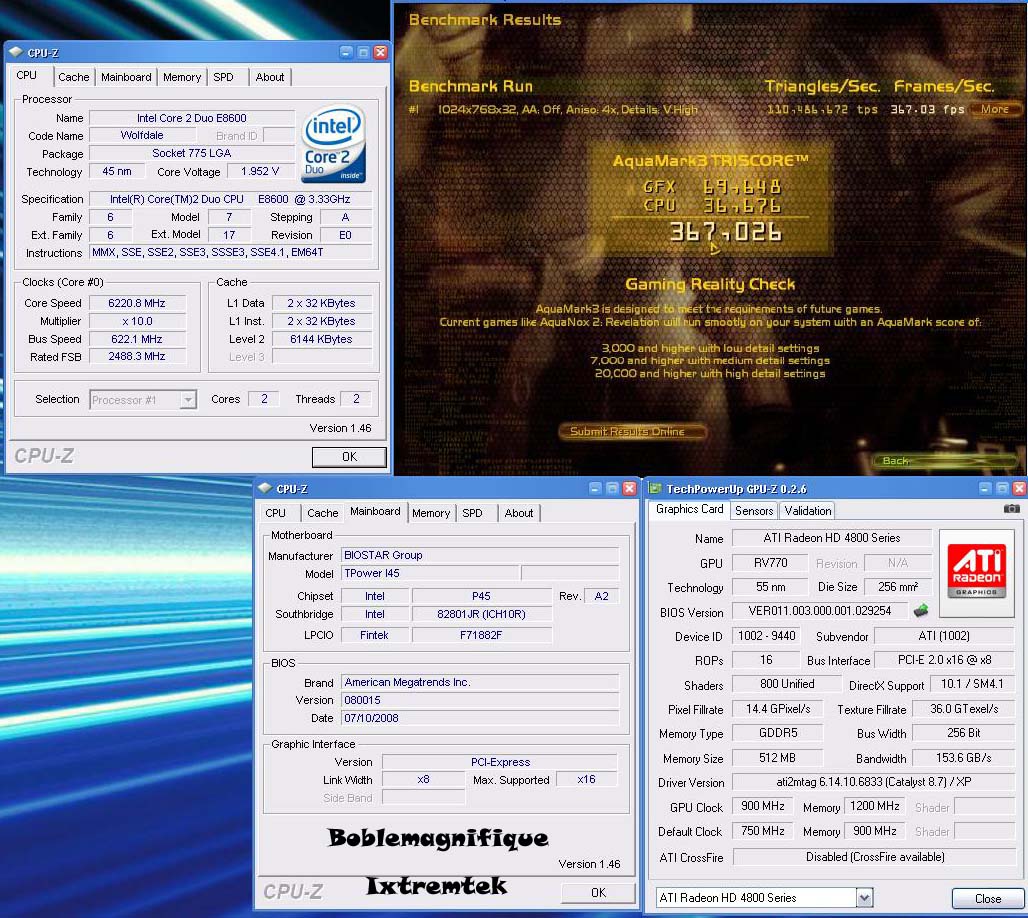Open Memory tab in top CPU-Z window
This screenshot has width=1028, height=918.
coord(182,77)
